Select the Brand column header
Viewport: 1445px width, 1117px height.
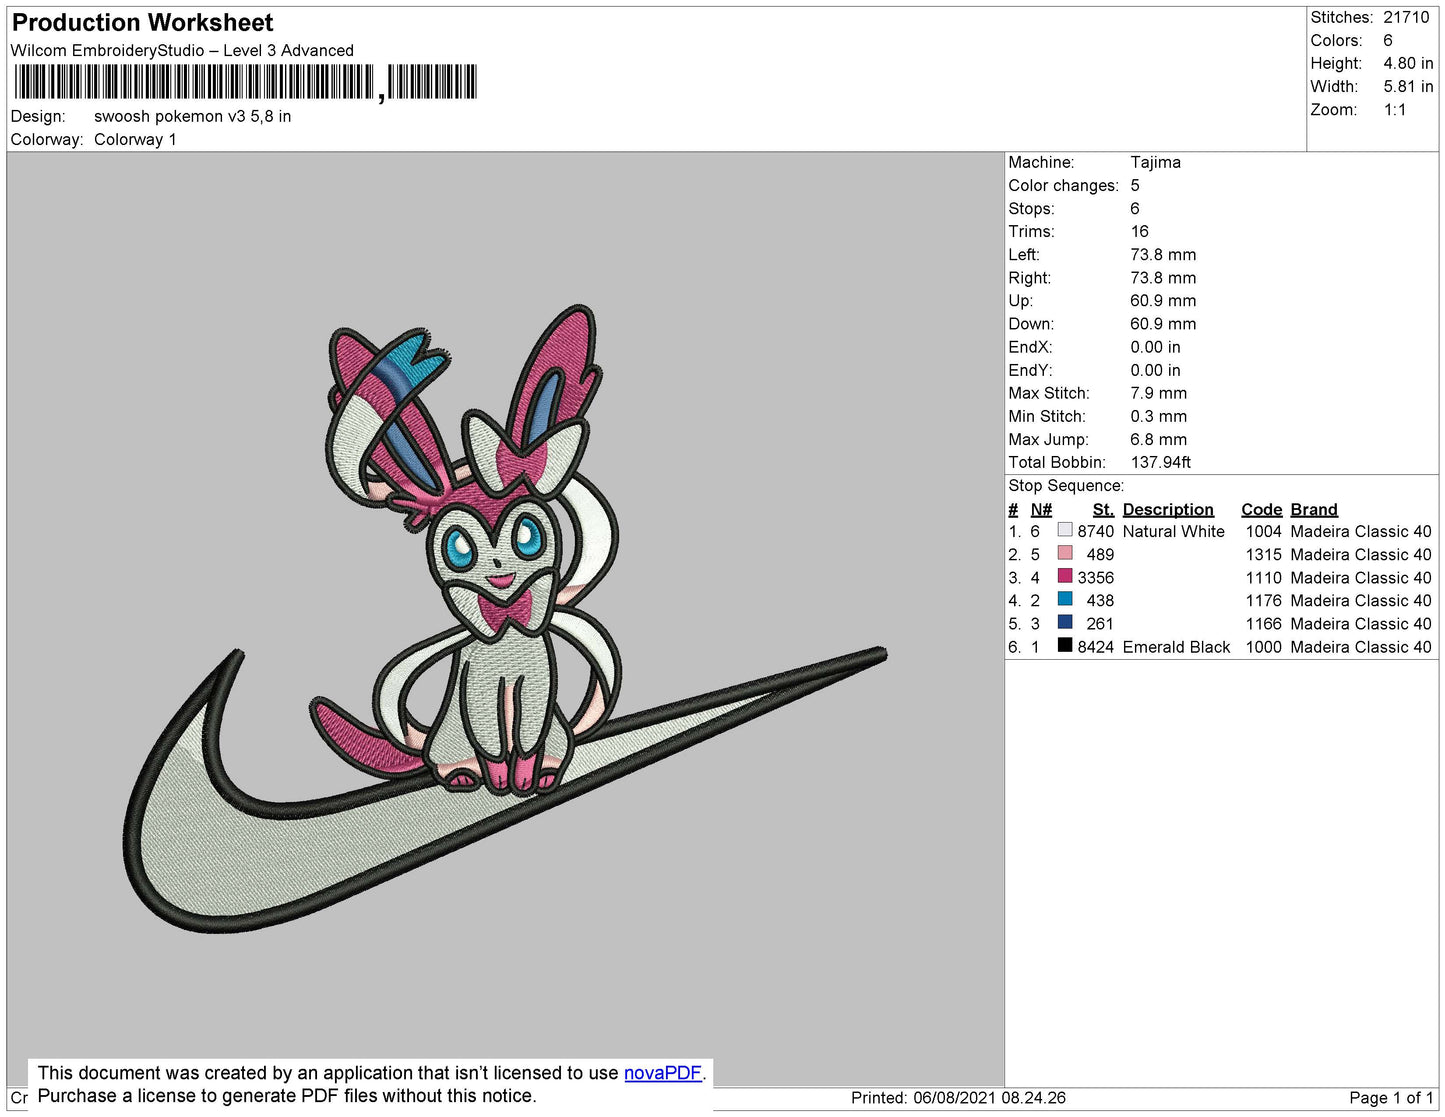tap(1313, 509)
